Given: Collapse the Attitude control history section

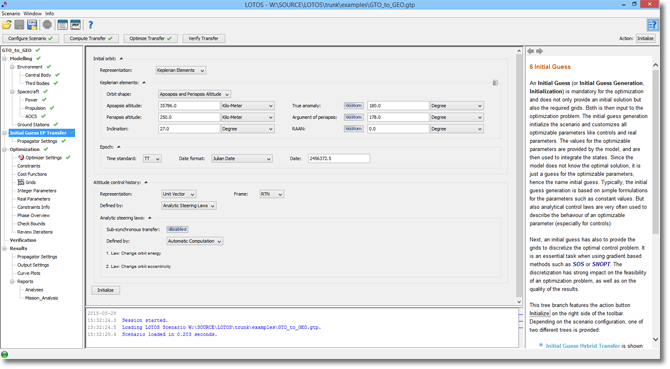Looking at the screenshot, I should (x=146, y=182).
